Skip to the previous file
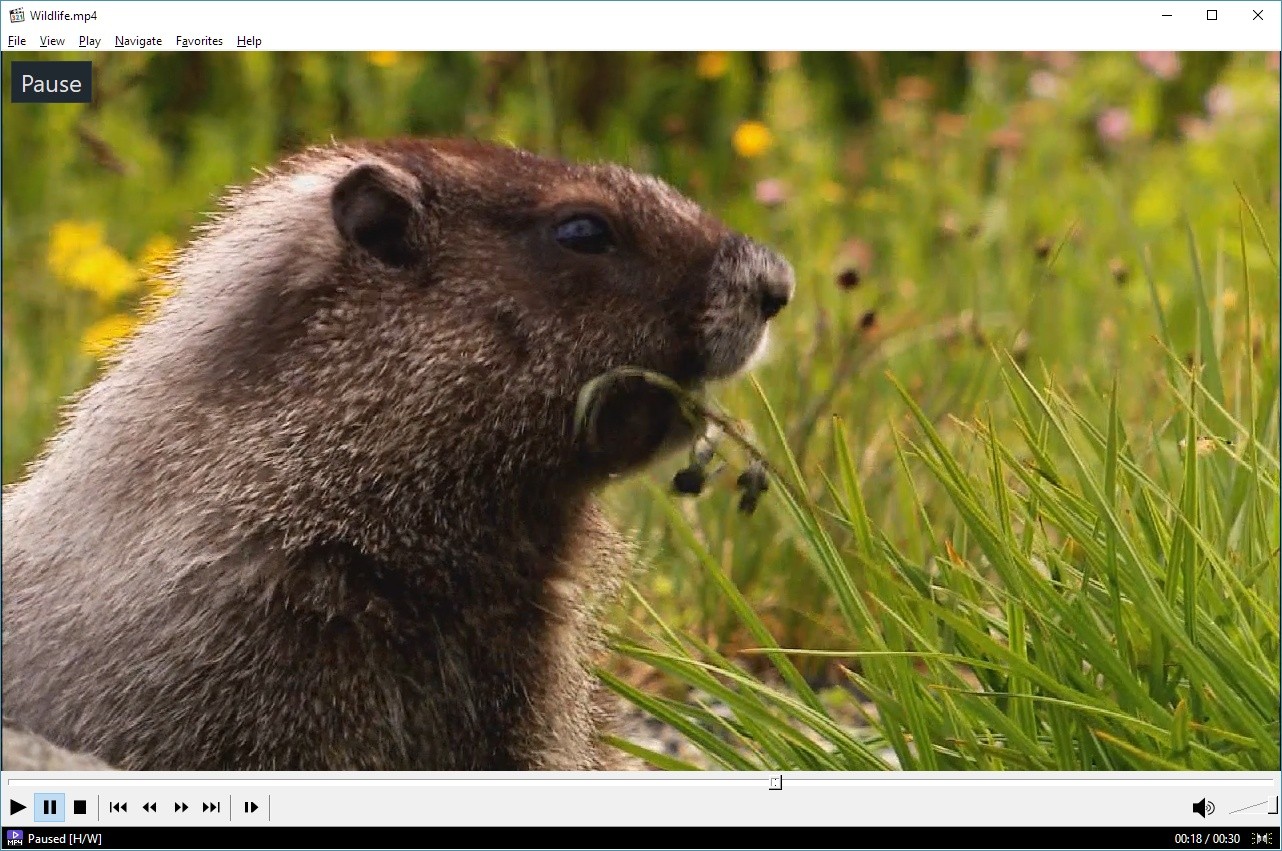The height and width of the screenshot is (851, 1282). coord(118,807)
